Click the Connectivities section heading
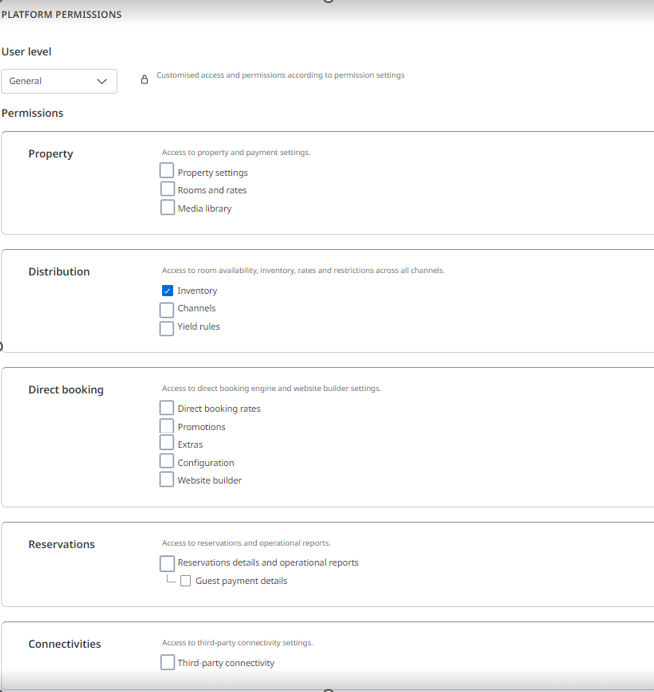The image size is (654, 692). [x=65, y=644]
